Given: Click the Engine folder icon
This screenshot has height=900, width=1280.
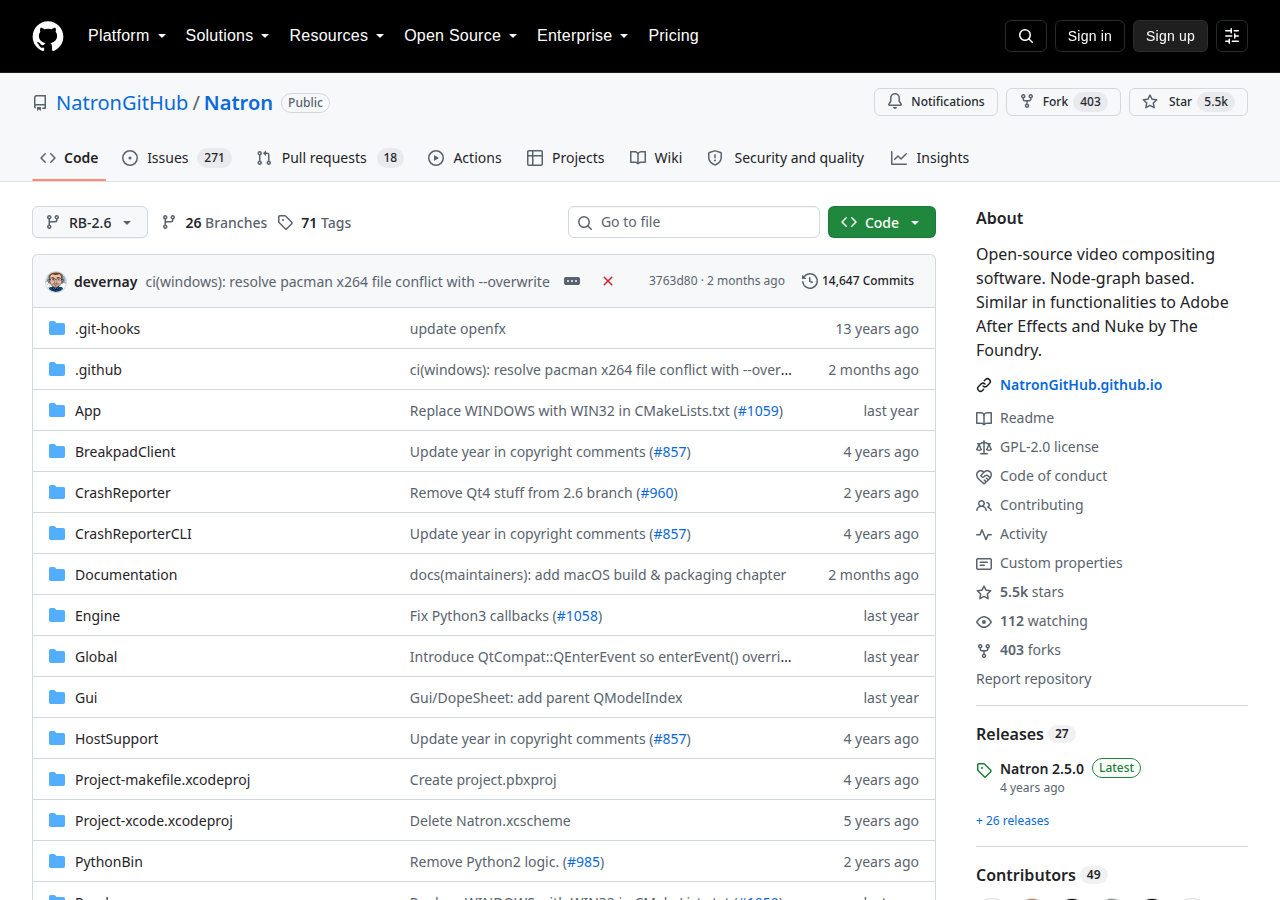Looking at the screenshot, I should click(x=57, y=616).
